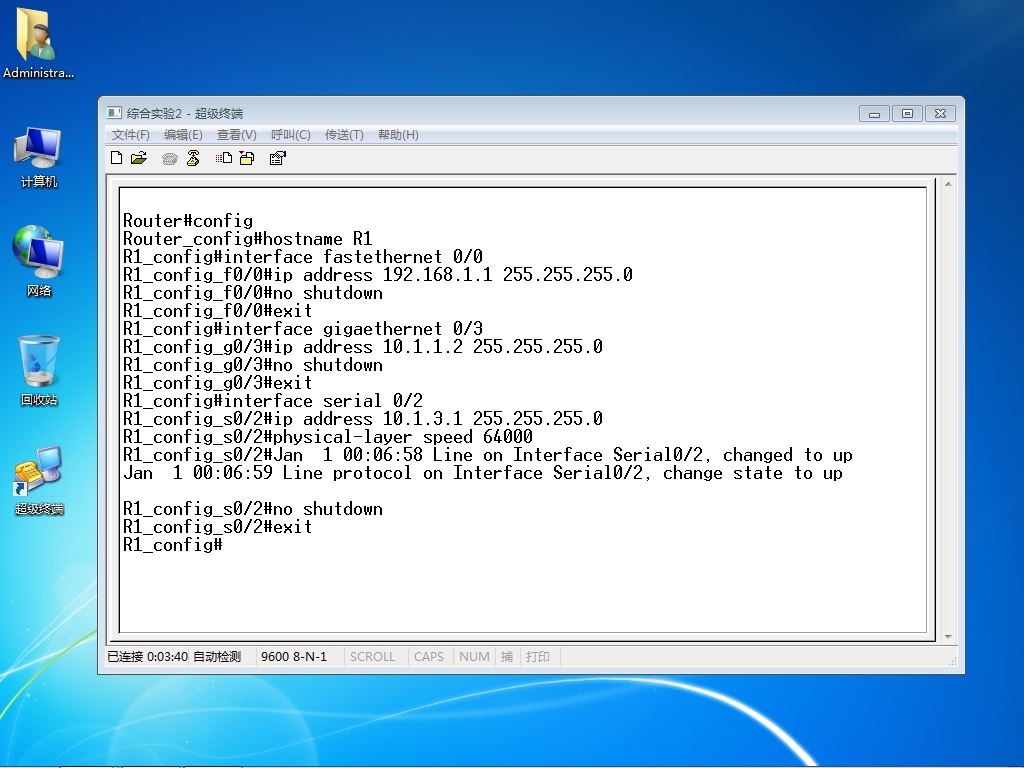Click the SCROLL status indicator

tap(372, 656)
